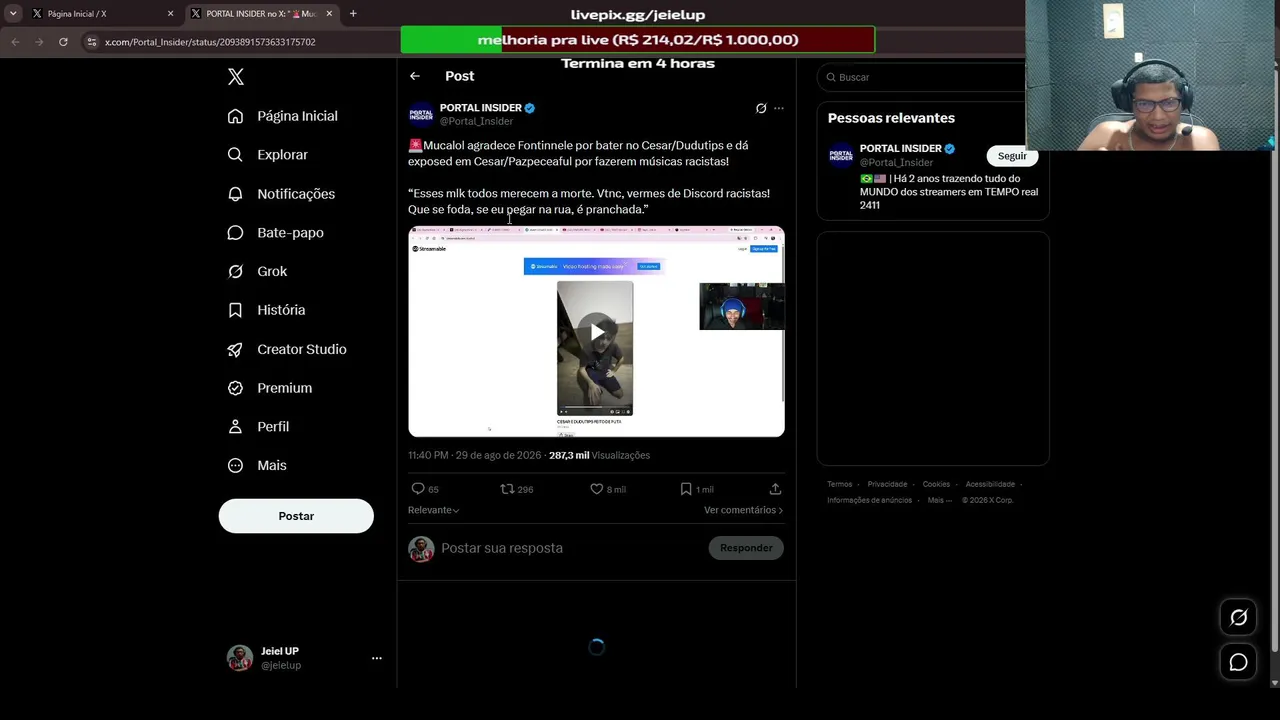Open Grok from the sidebar
This screenshot has height=720, width=1280.
258,272
